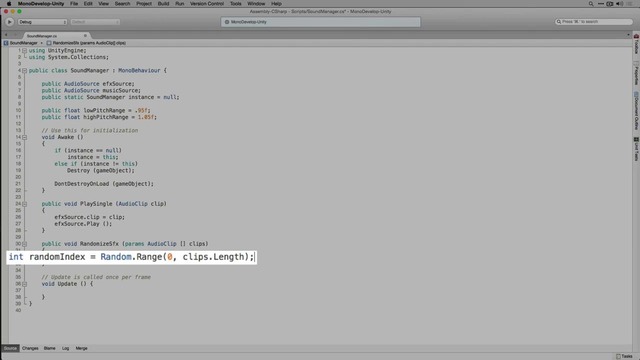This screenshot has width=640, height=360.
Task: Click the search field in the toolbar
Action: click(x=593, y=22)
